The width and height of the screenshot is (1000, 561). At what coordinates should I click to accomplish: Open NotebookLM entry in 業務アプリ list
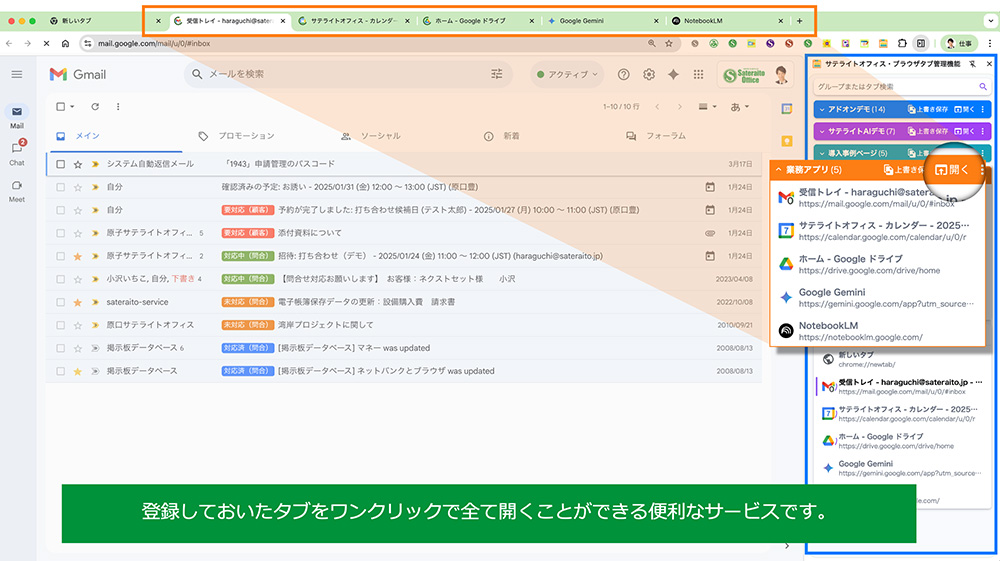tap(879, 330)
